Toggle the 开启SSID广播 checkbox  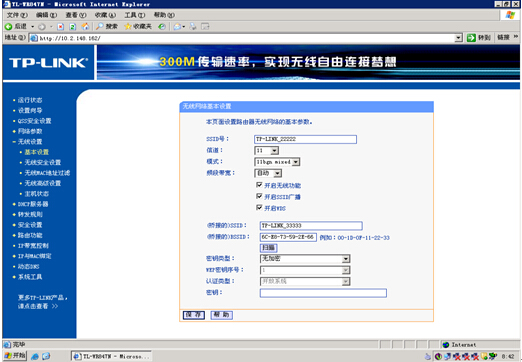259,196
